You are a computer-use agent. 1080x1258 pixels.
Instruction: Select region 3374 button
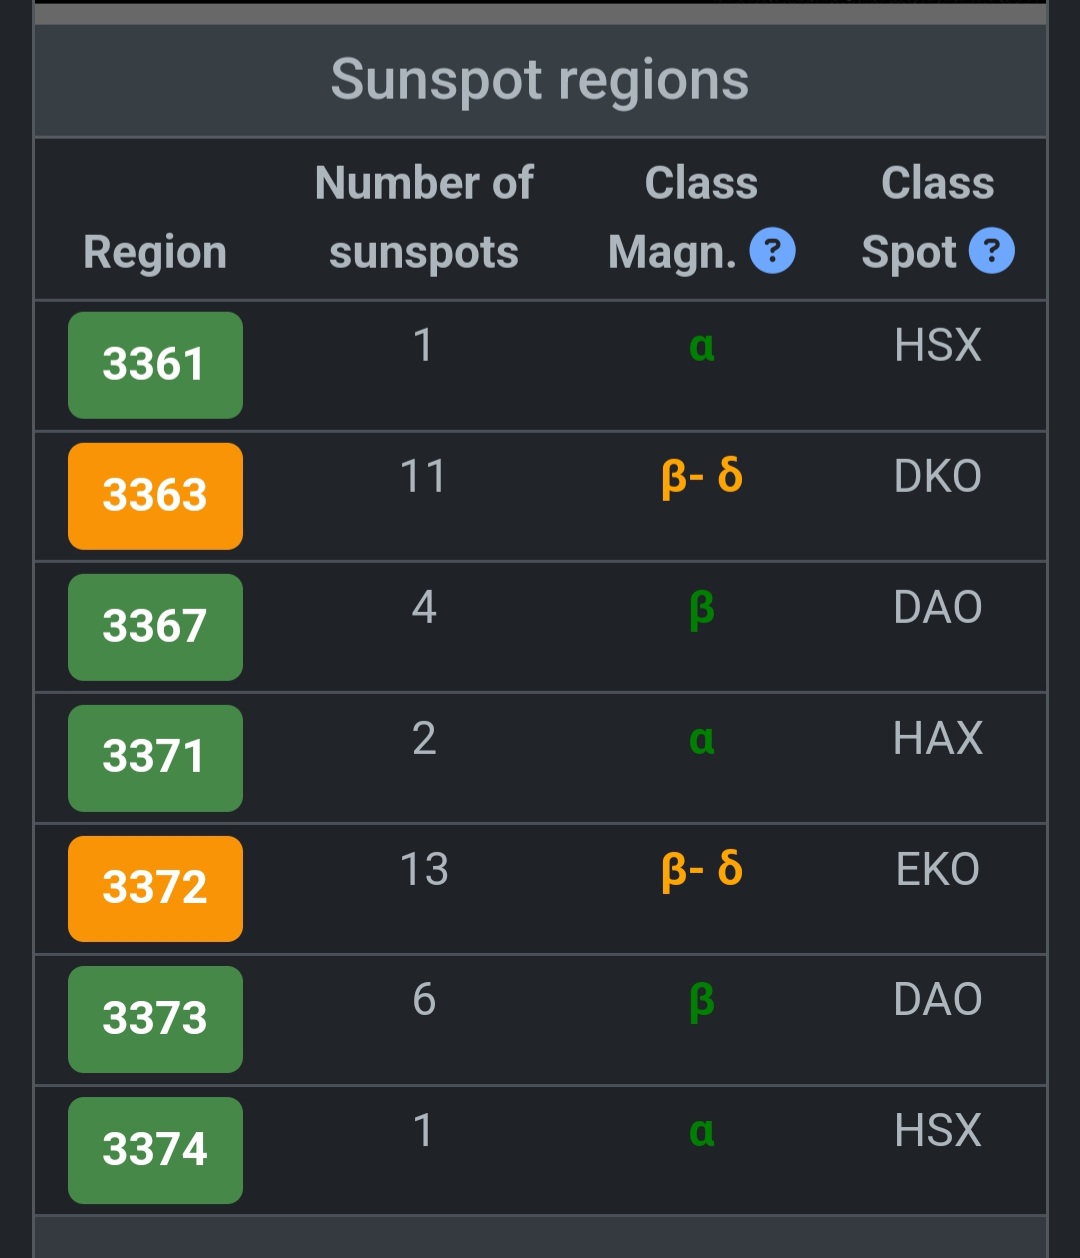[x=155, y=1150]
